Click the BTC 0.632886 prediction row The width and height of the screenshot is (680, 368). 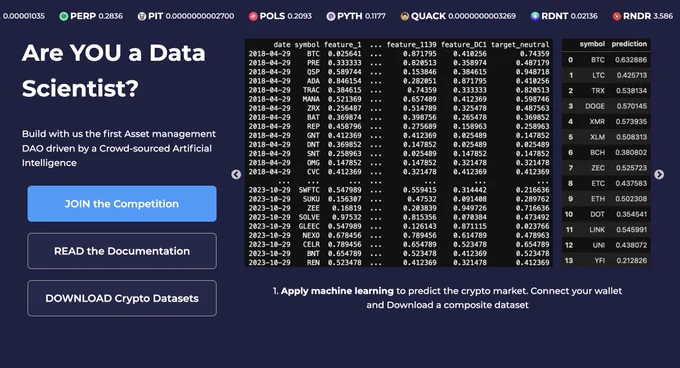tap(606, 60)
